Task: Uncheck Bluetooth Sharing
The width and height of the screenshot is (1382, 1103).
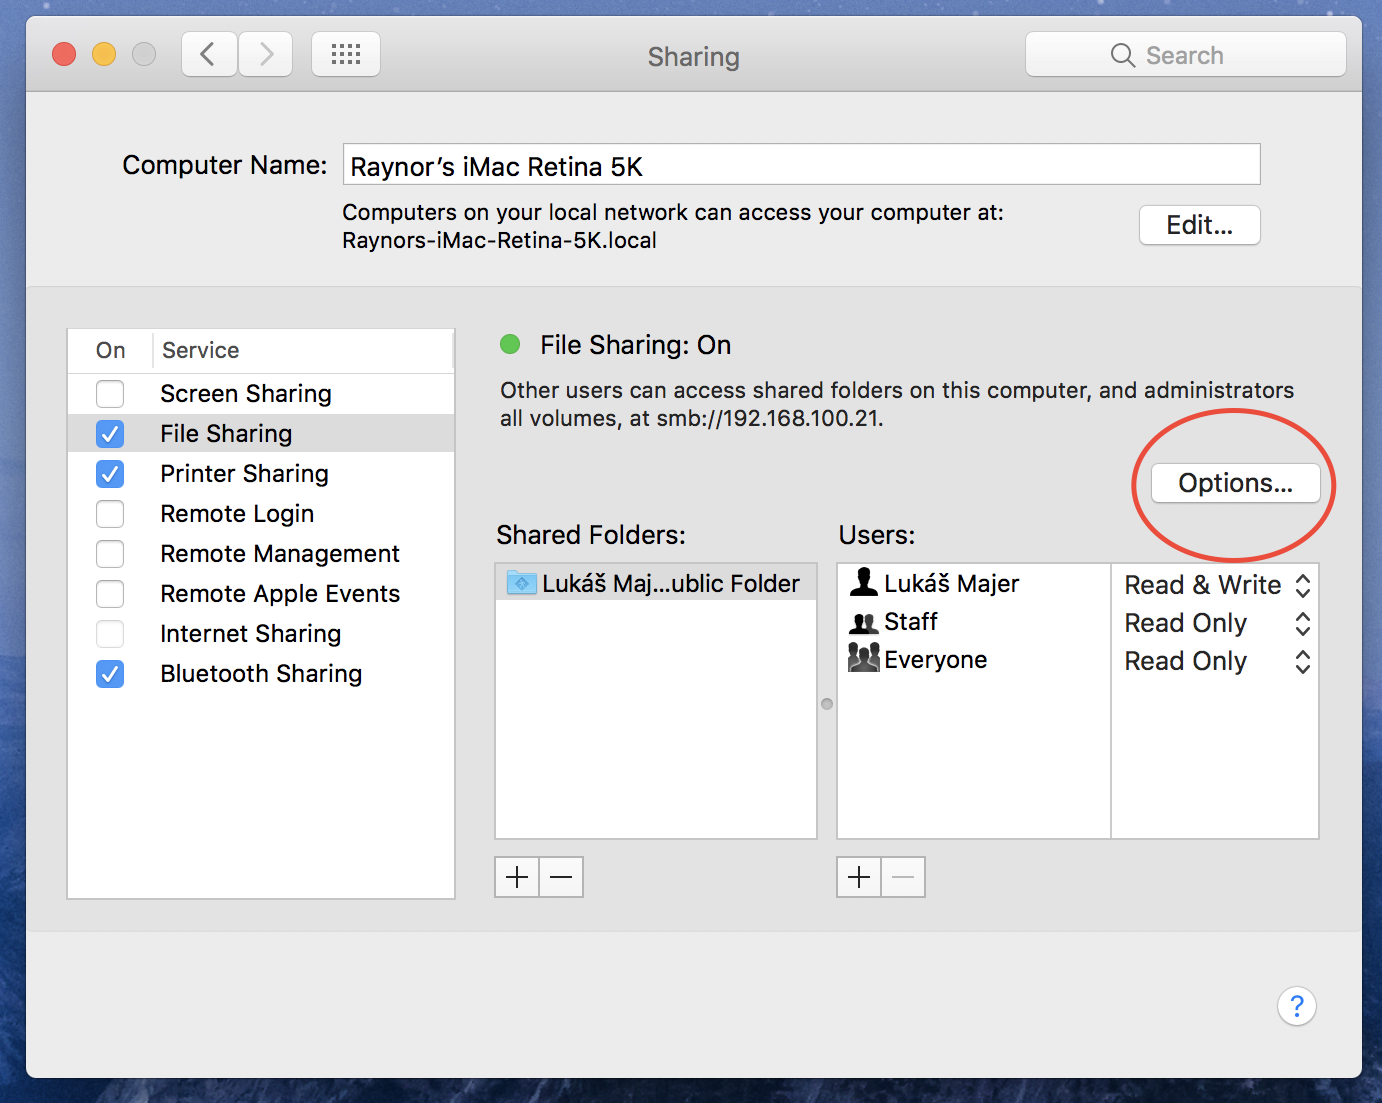Action: click(110, 674)
